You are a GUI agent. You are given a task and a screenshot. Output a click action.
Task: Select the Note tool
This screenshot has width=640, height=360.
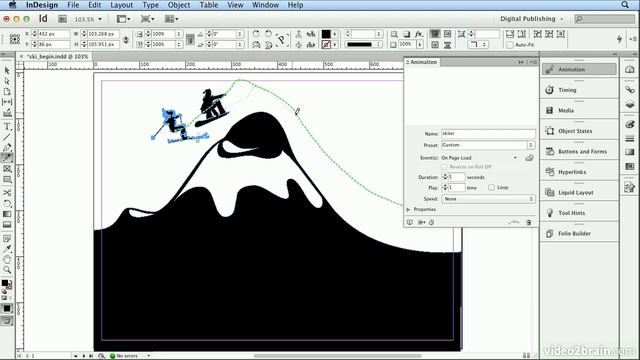7,238
